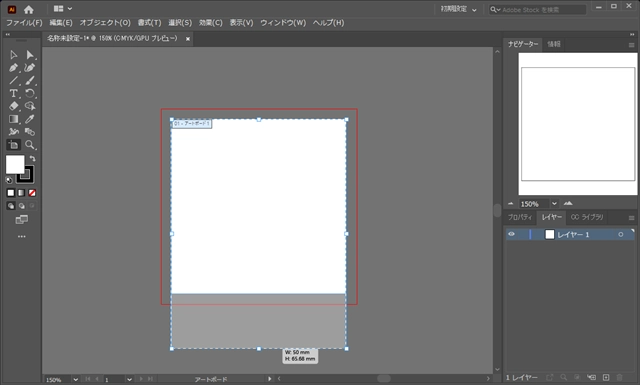640x385 pixels.
Task: Swap fill and stroke colors
Action: tap(33, 158)
